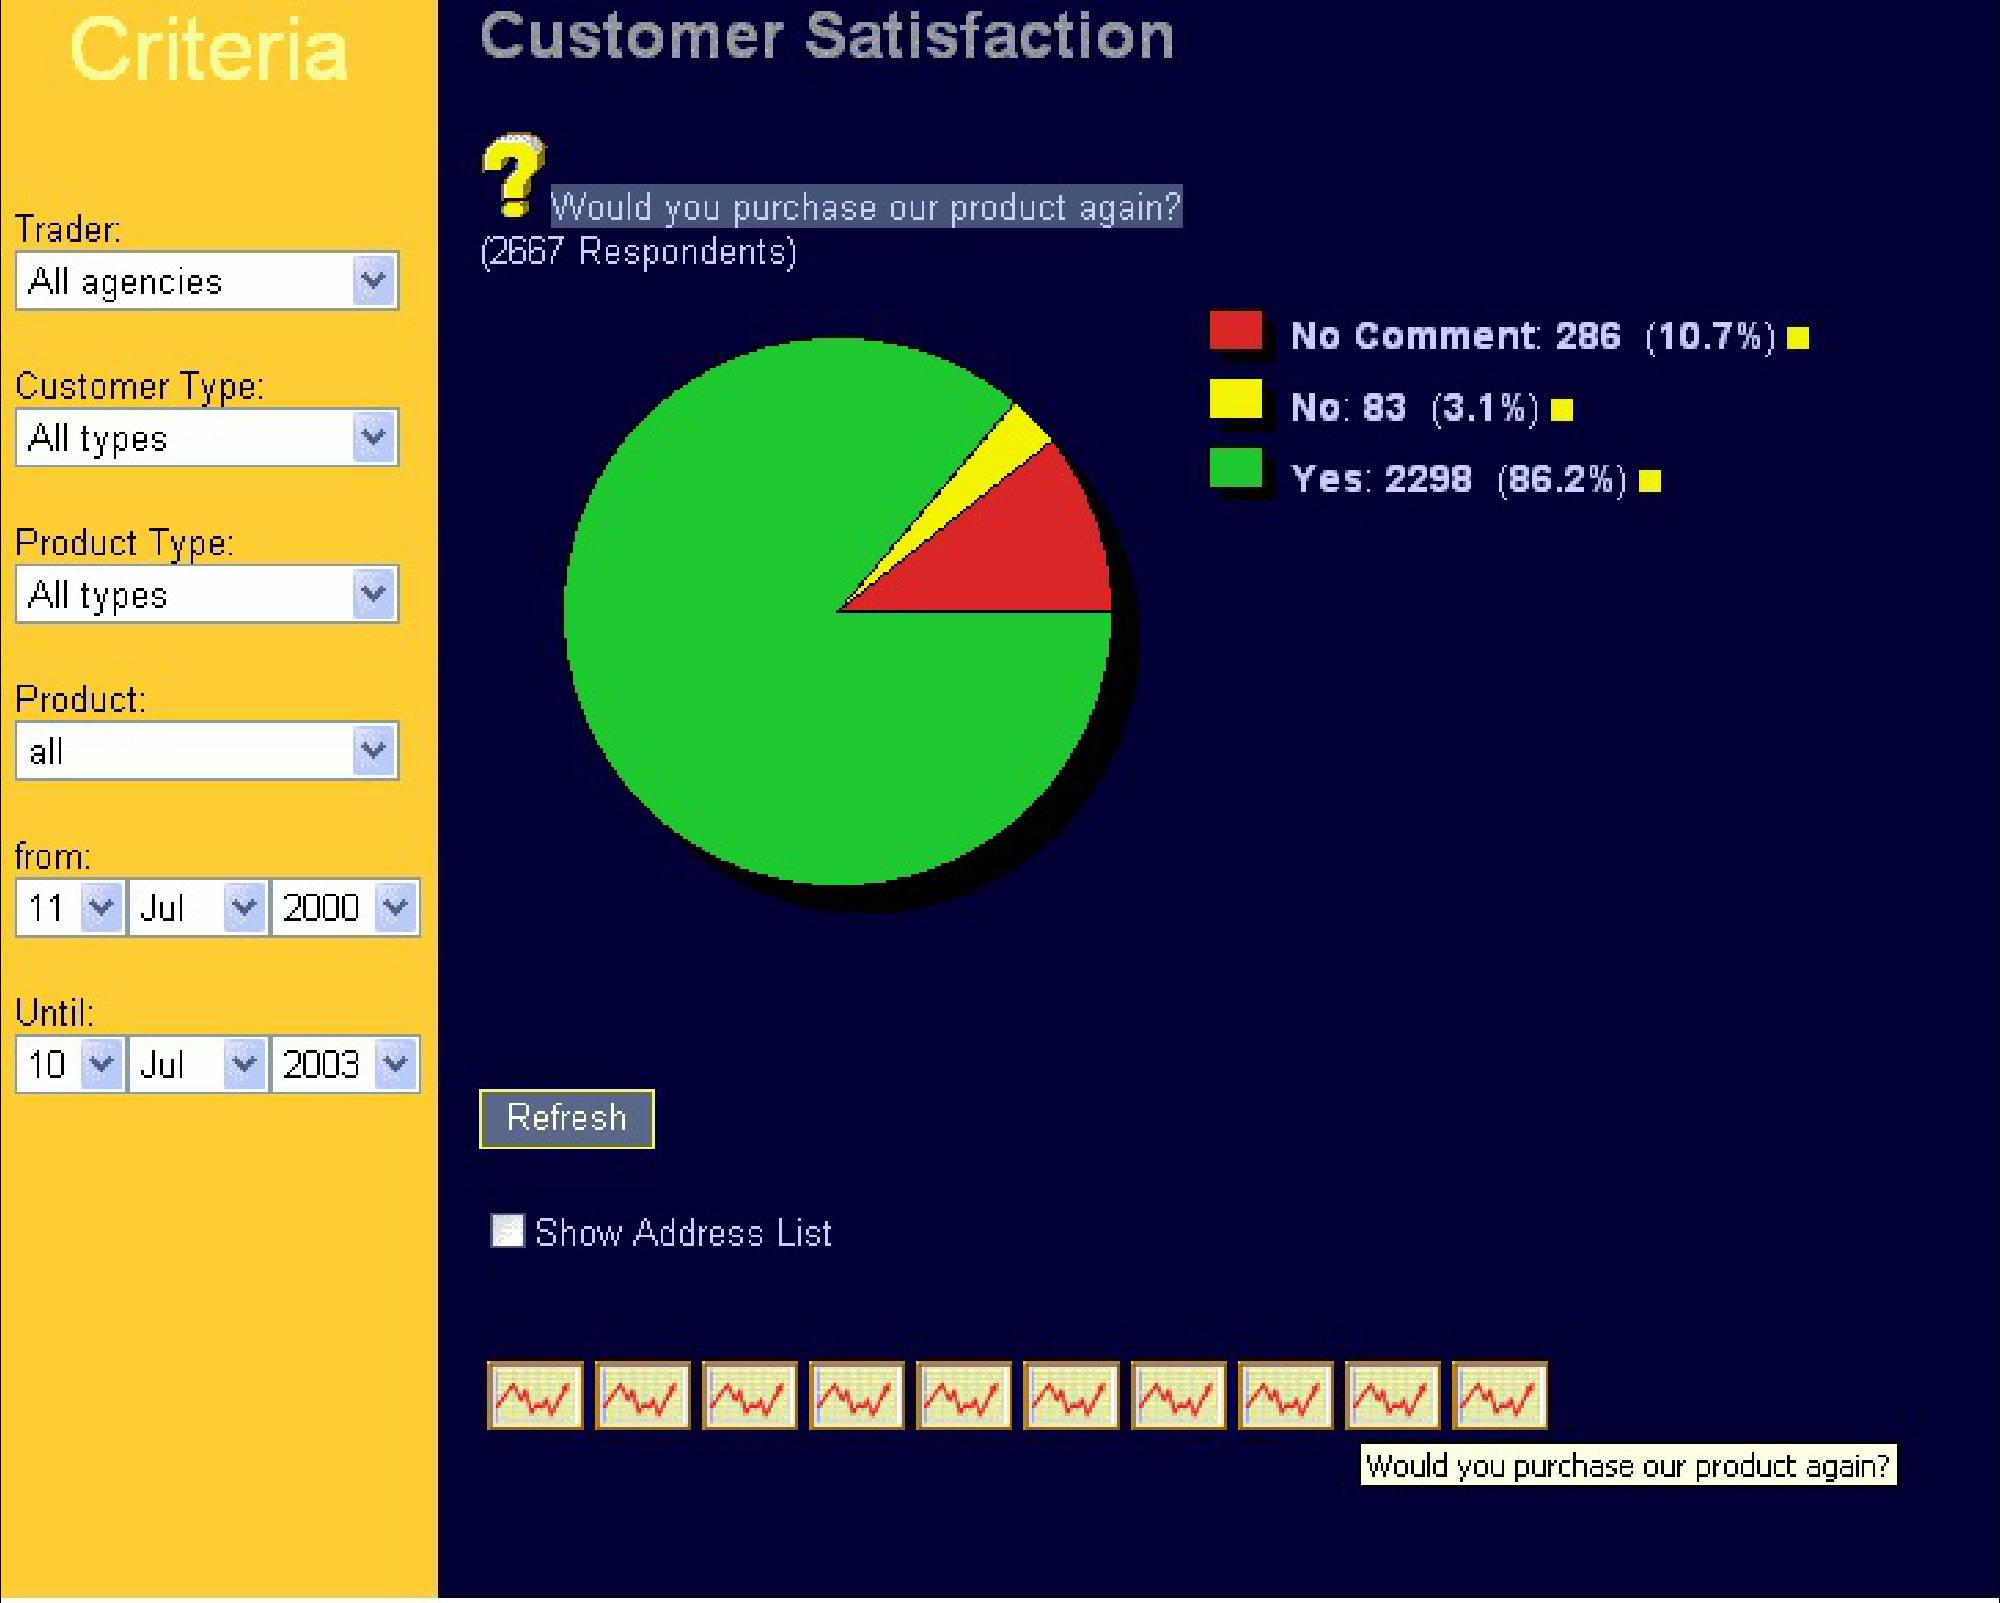Click the yellow question mark icon
This screenshot has height=1603, width=2000.
click(513, 175)
